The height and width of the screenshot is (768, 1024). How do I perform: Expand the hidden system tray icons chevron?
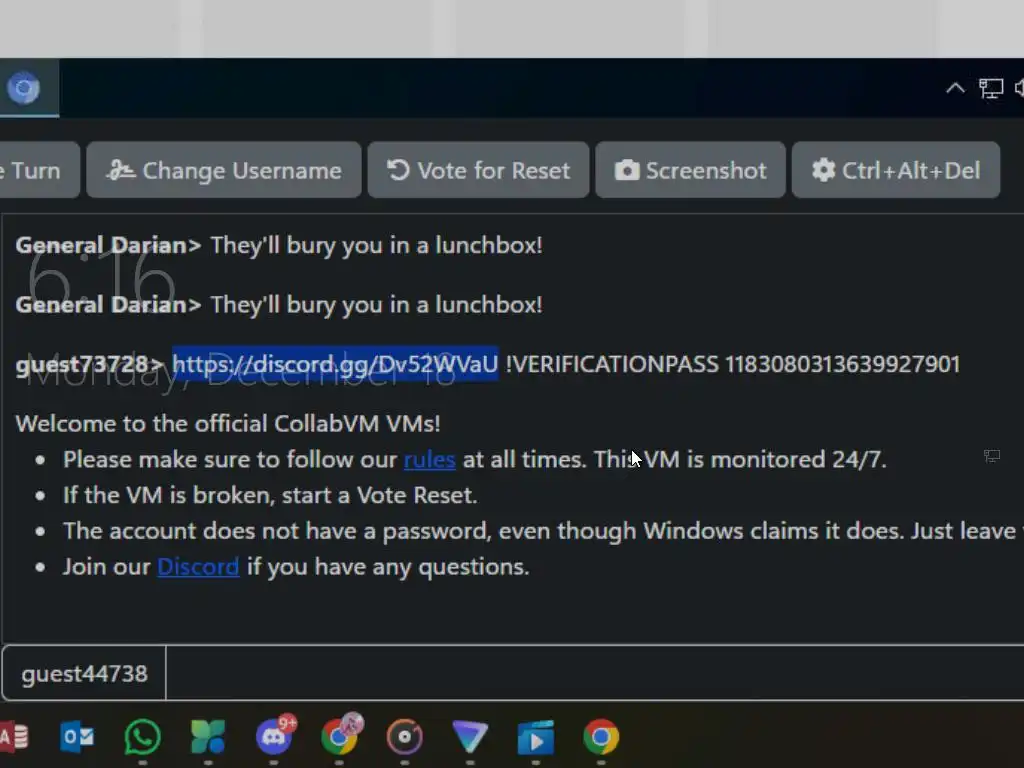(x=955, y=88)
